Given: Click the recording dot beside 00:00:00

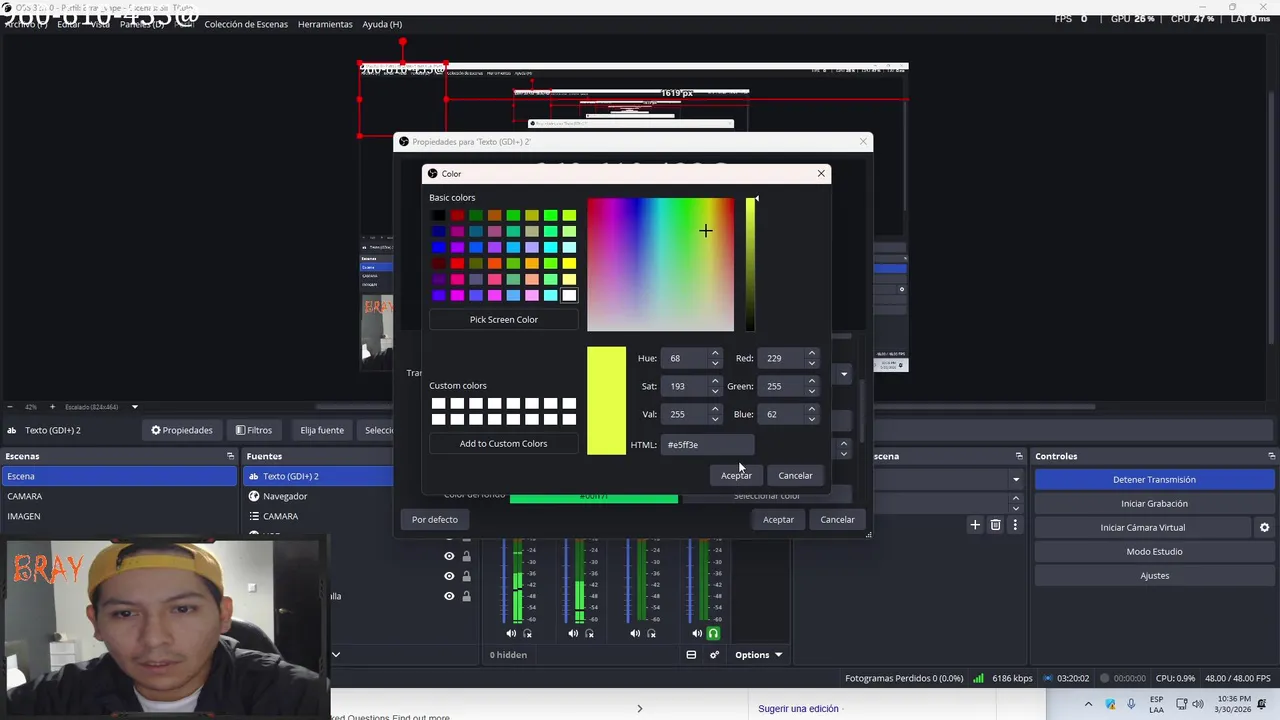Looking at the screenshot, I should 1105,678.
